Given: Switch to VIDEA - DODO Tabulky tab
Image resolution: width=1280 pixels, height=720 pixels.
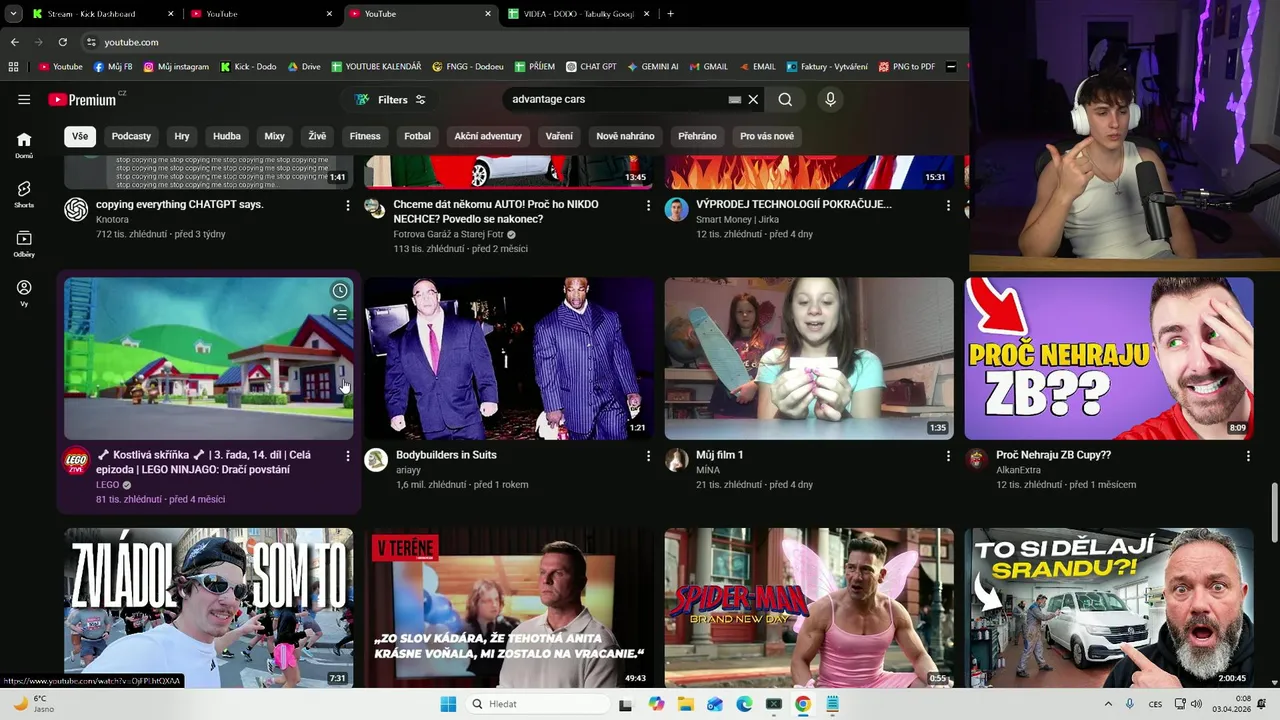Looking at the screenshot, I should pyautogui.click(x=579, y=14).
